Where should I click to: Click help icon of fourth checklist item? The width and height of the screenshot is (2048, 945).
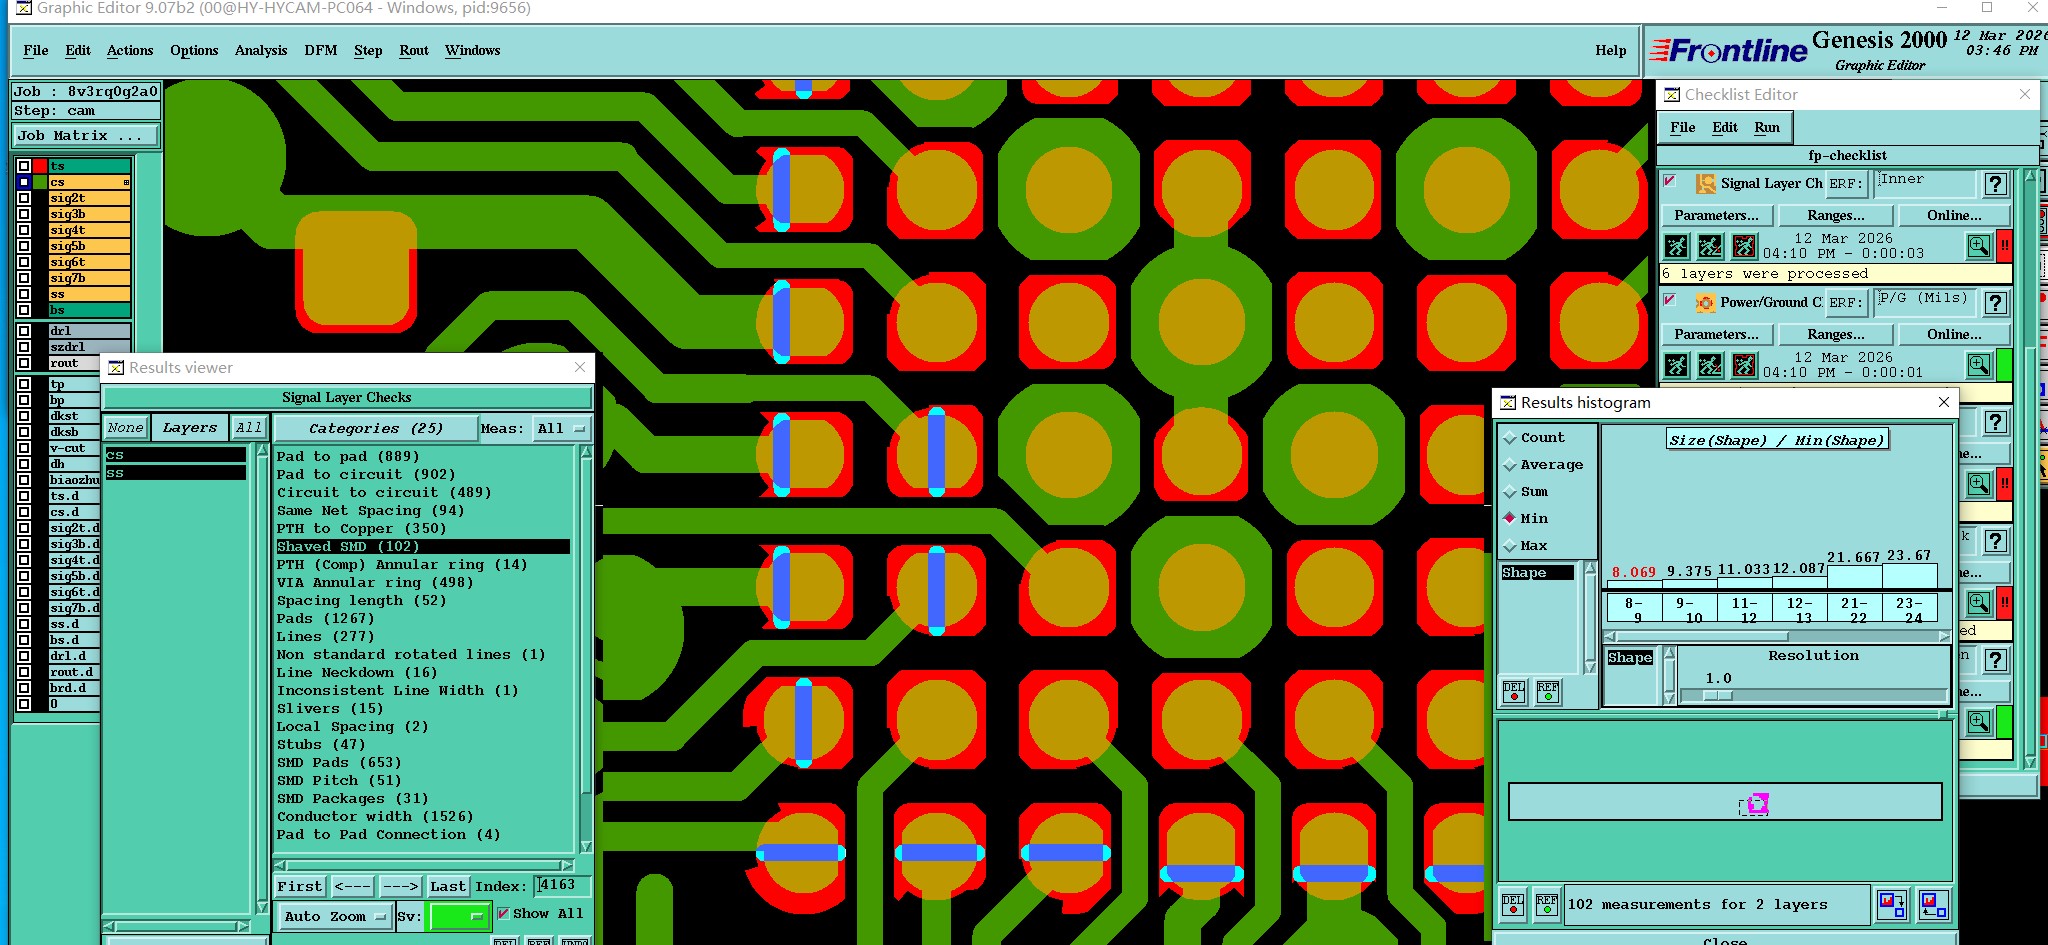[1995, 541]
